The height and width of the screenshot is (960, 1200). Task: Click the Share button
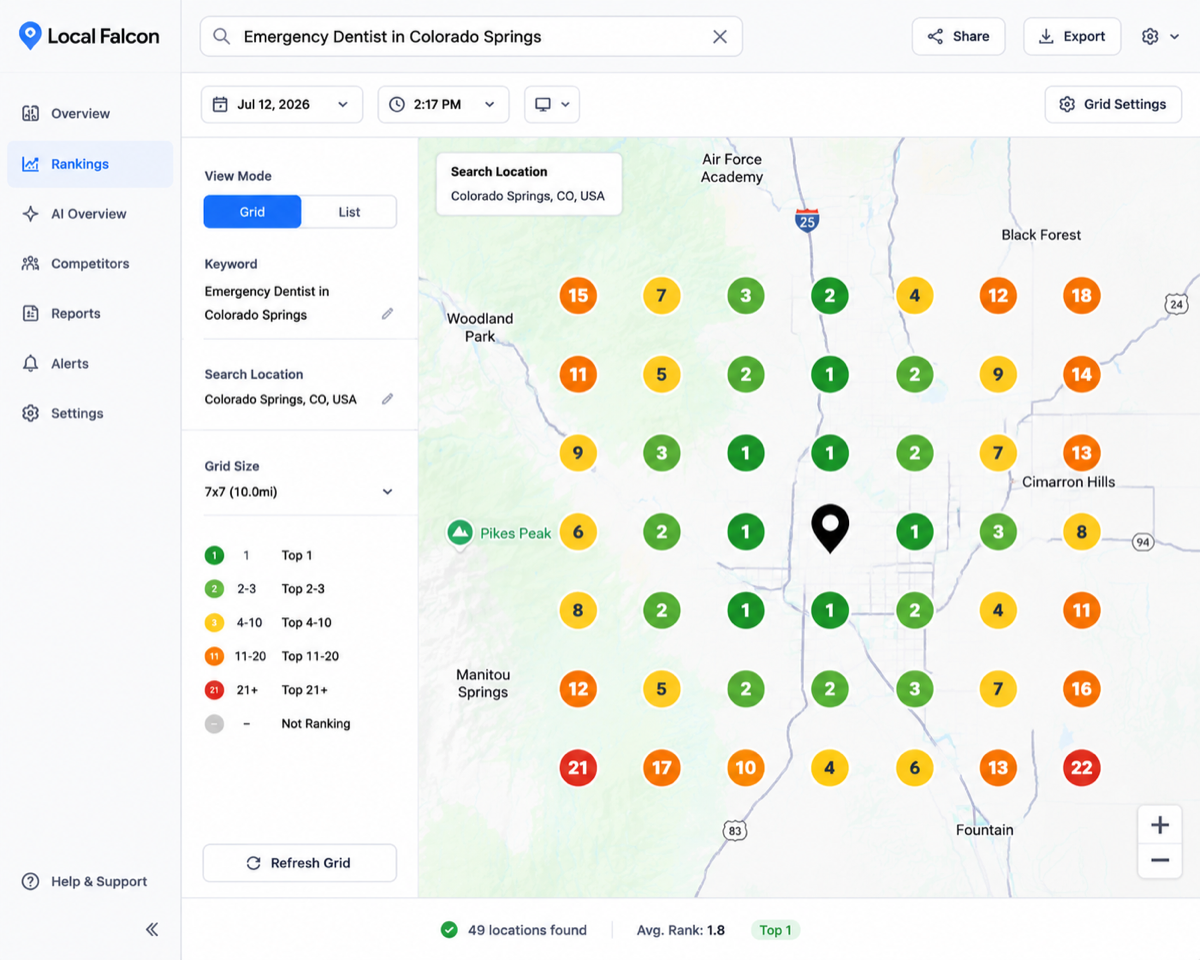tap(958, 37)
